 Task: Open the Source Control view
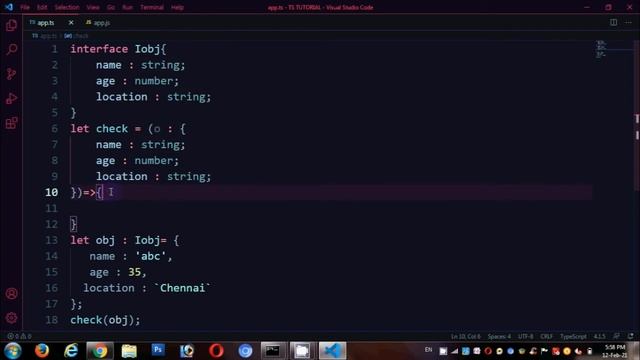tap(11, 74)
